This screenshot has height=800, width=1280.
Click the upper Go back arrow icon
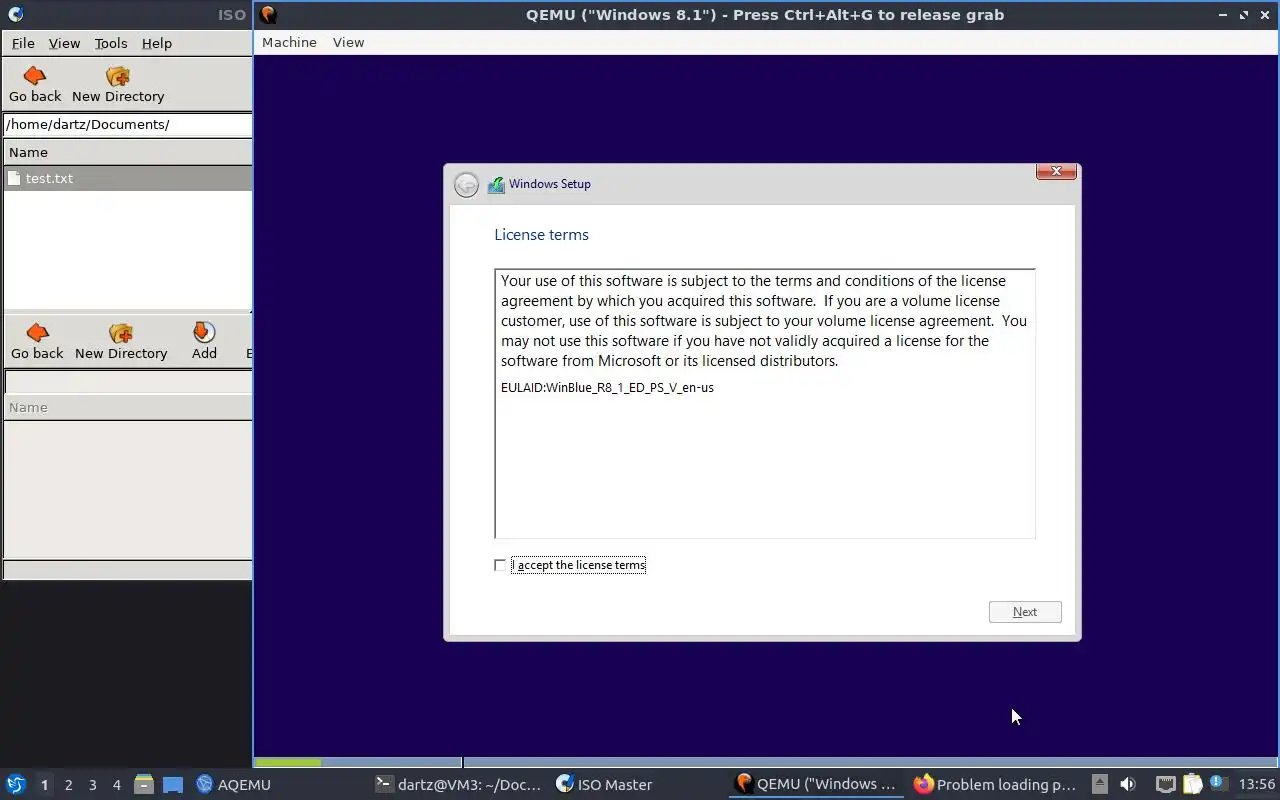(x=35, y=76)
